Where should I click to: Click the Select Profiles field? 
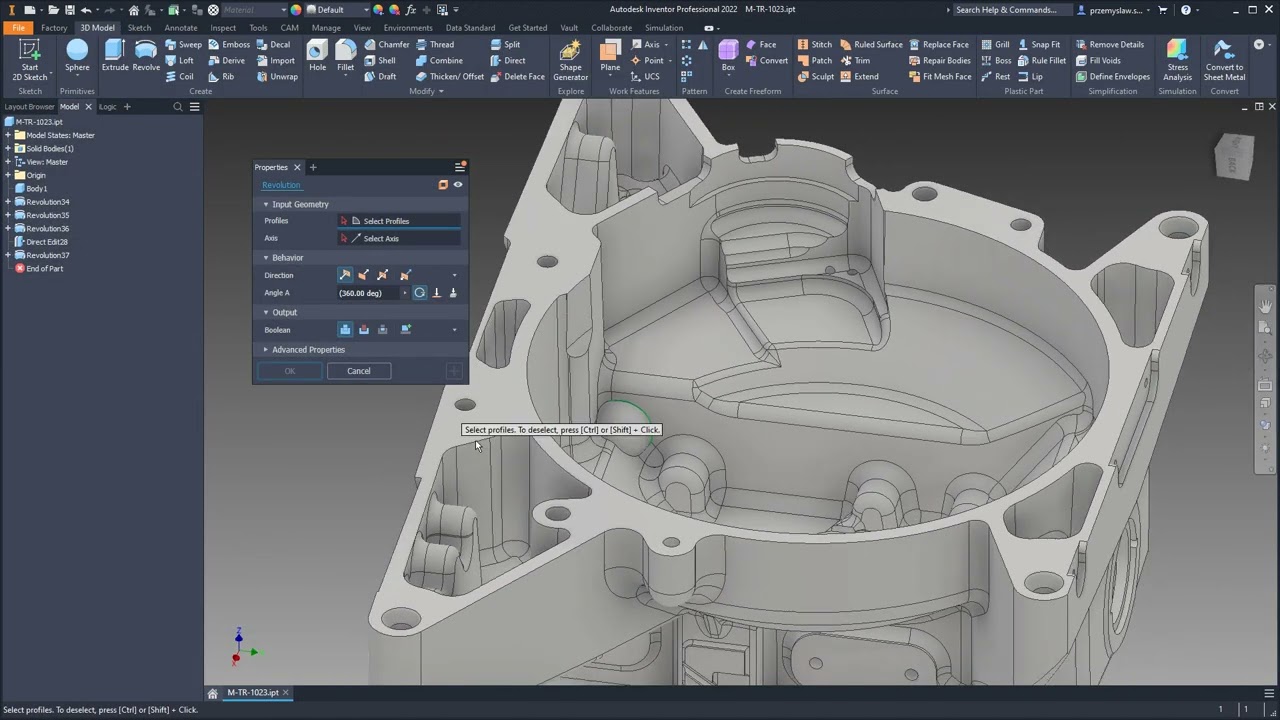pyautogui.click(x=400, y=221)
